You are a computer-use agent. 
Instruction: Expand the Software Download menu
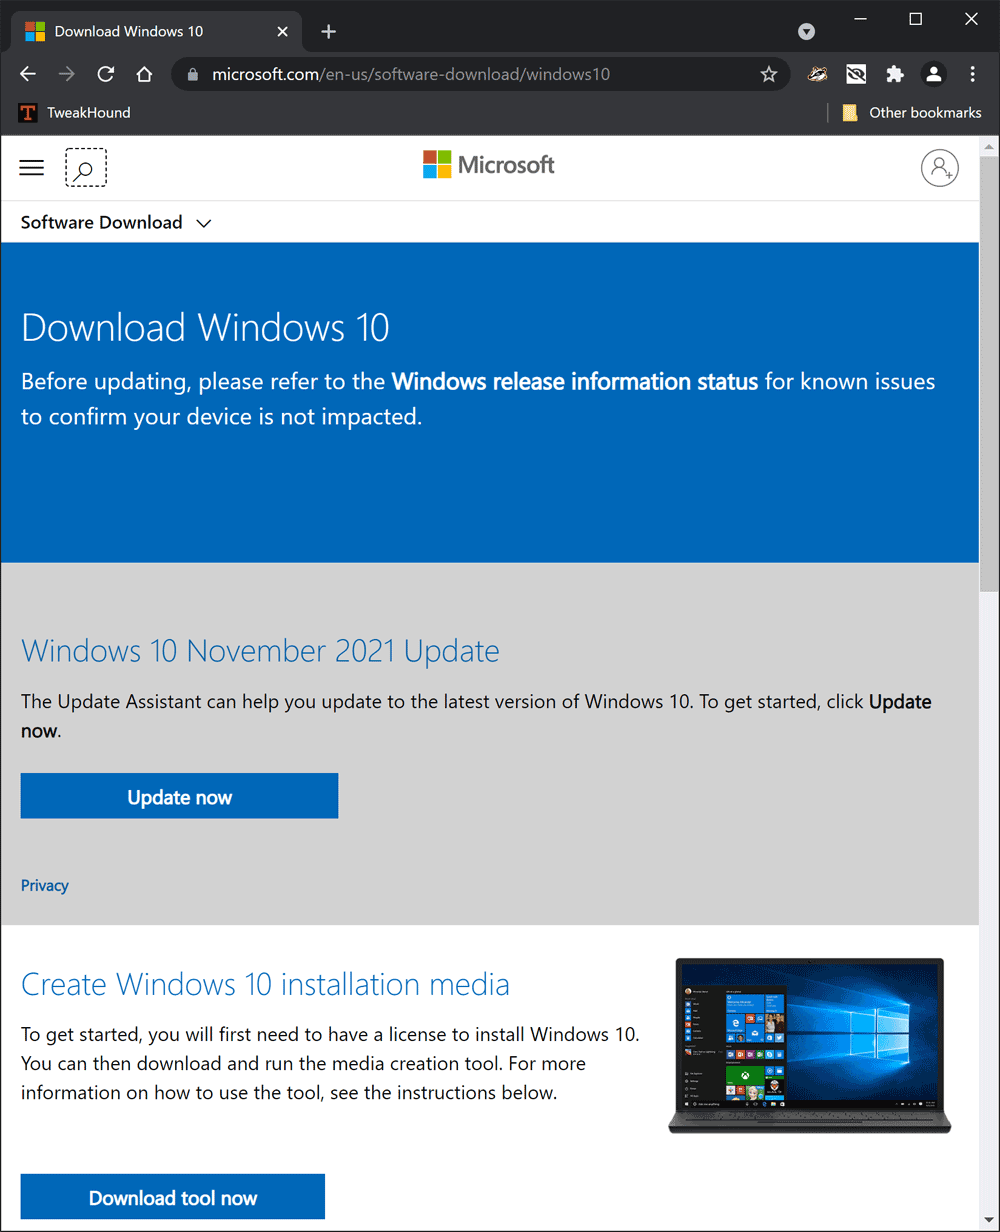(116, 223)
